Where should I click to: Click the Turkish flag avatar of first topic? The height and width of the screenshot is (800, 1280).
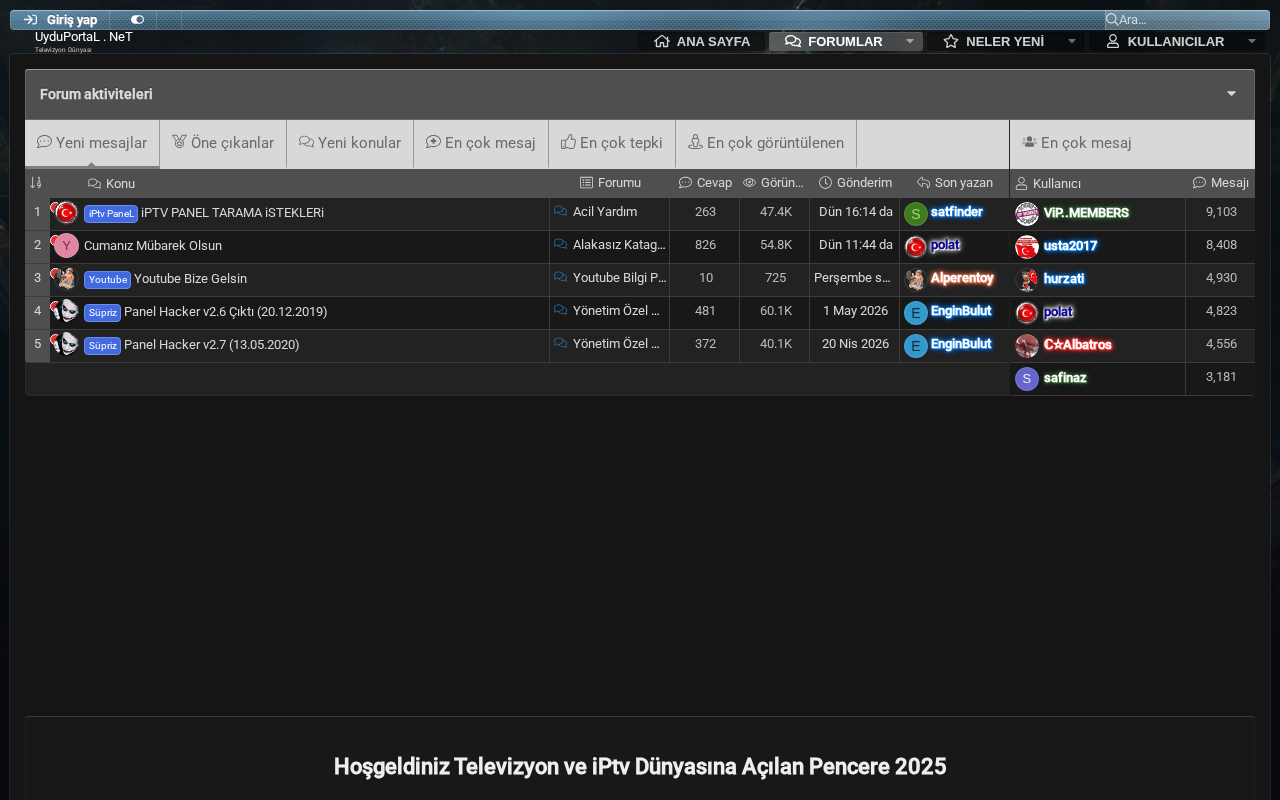(66, 213)
